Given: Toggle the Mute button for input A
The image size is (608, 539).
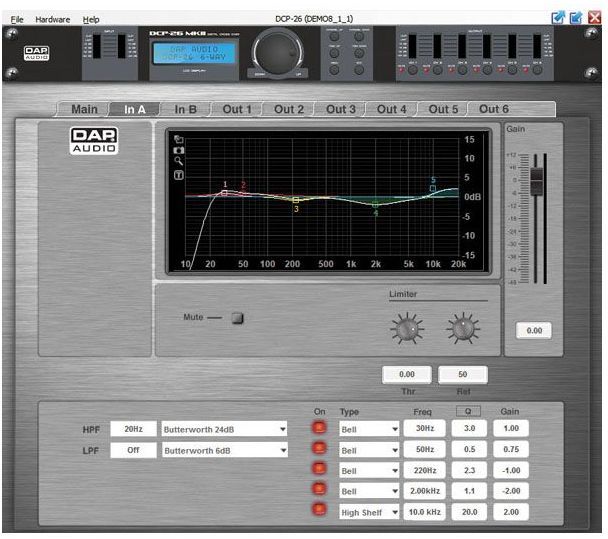Looking at the screenshot, I should [237, 319].
